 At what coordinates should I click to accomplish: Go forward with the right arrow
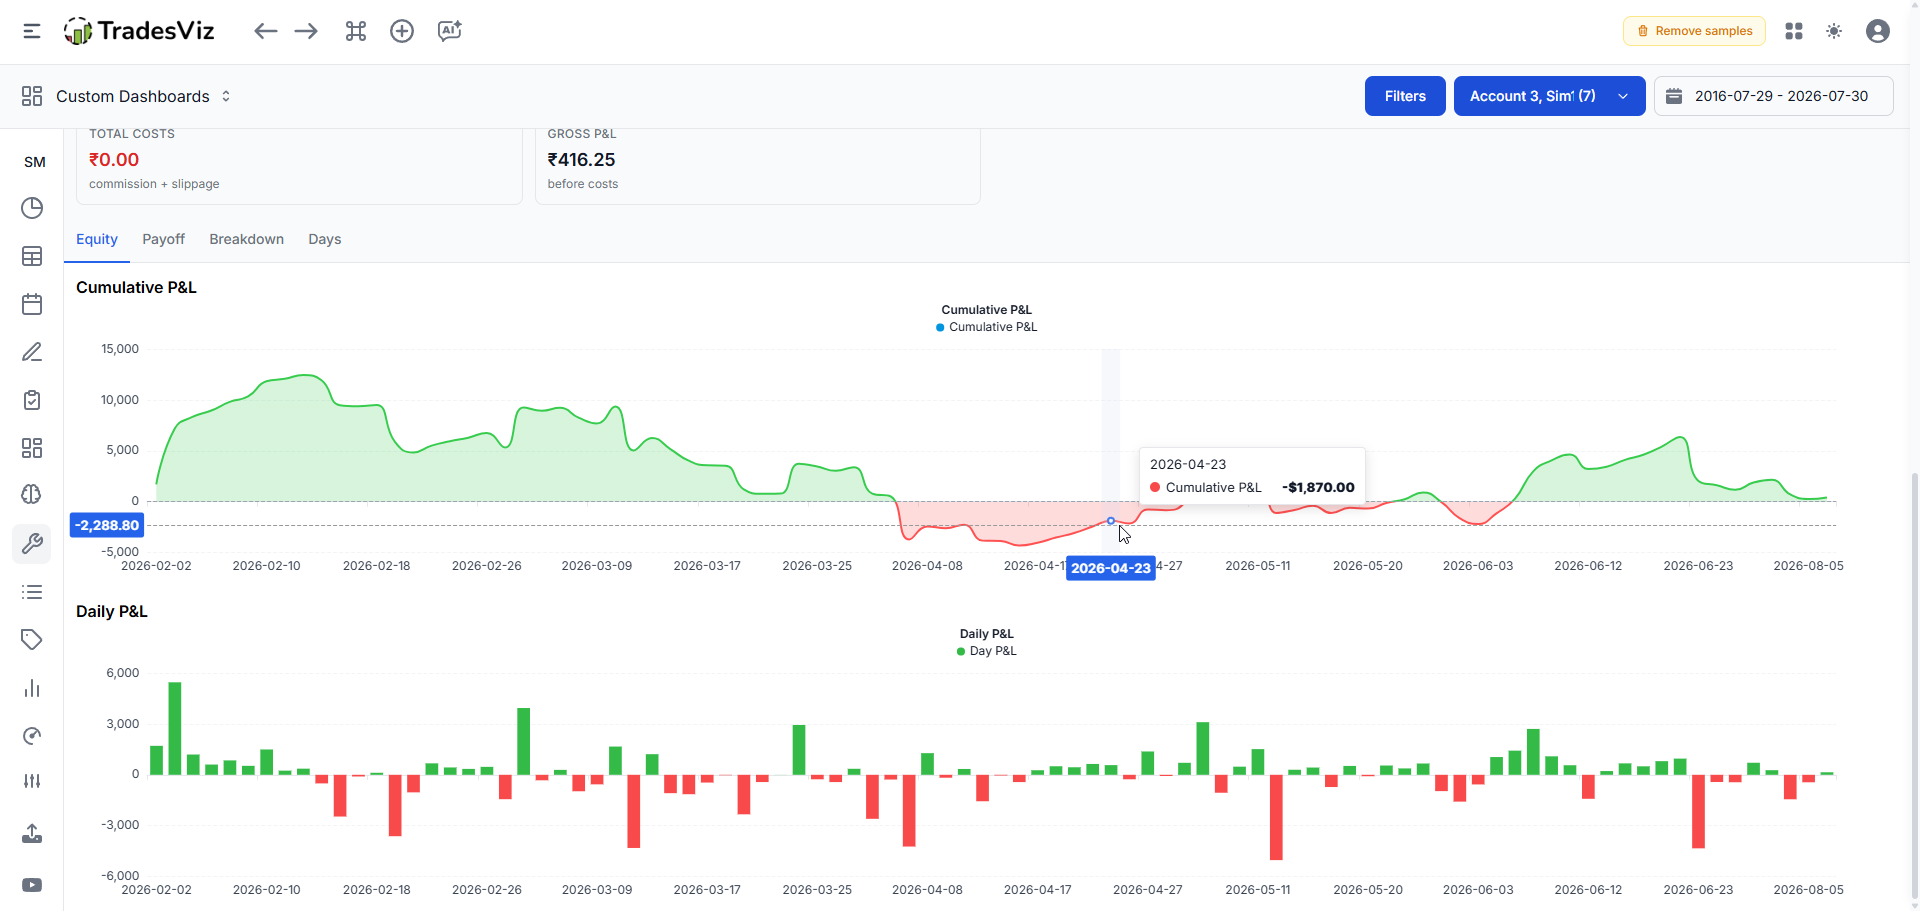pyautogui.click(x=306, y=31)
